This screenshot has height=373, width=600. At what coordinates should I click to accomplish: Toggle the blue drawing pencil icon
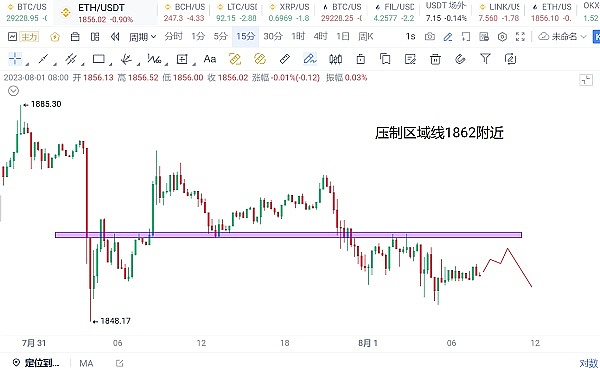pos(448,37)
